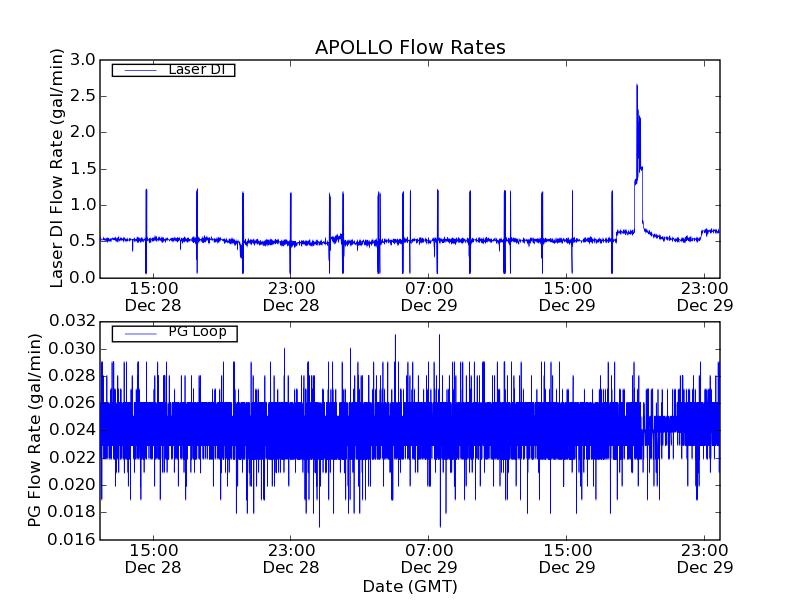Click the 0.028 tick label on PG axis

point(72,376)
